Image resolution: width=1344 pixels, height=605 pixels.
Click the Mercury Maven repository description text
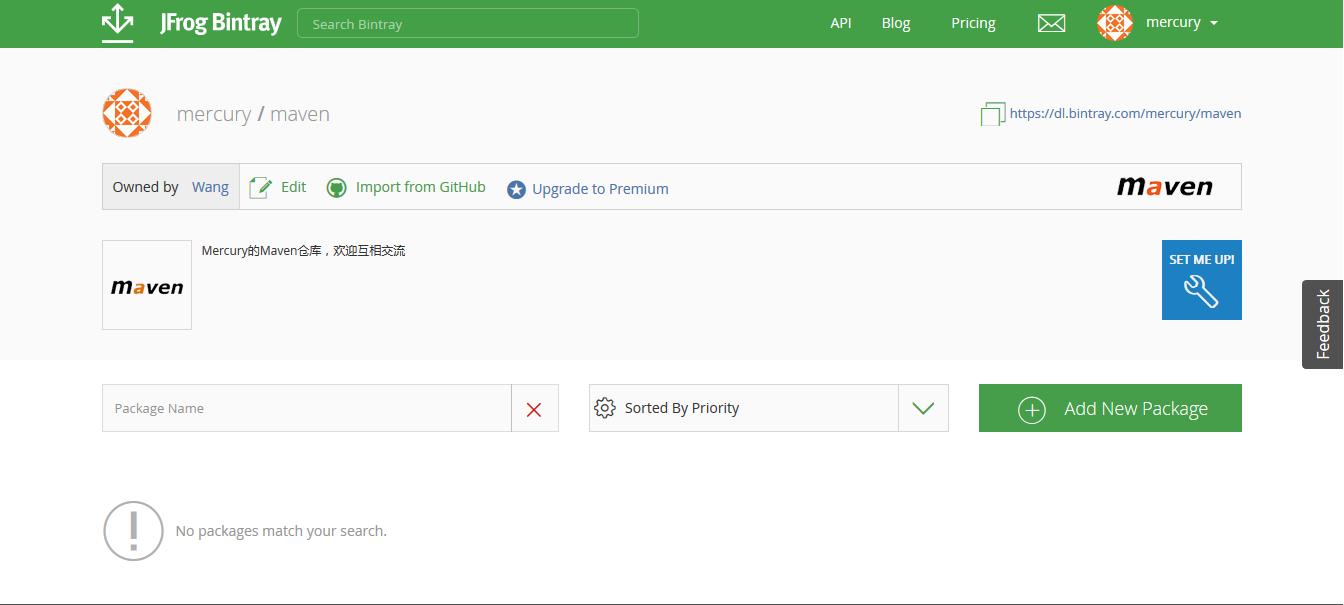(304, 251)
